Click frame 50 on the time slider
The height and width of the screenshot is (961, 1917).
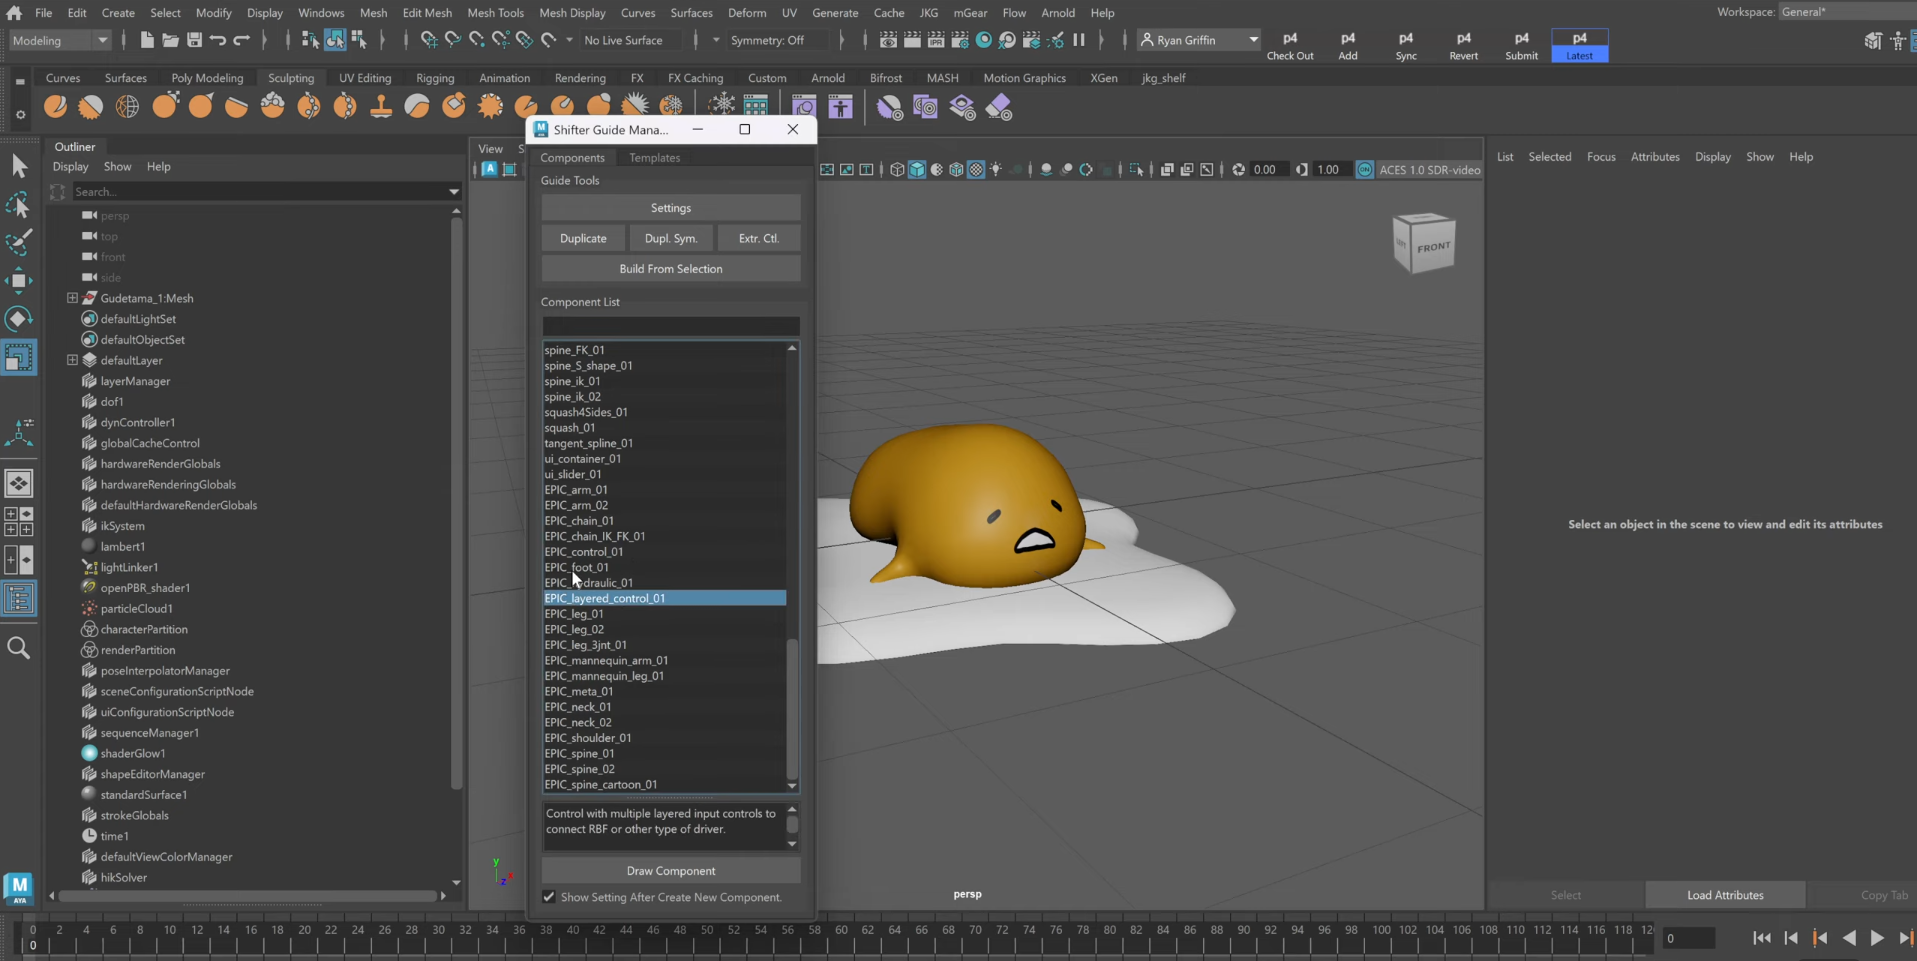707,937
